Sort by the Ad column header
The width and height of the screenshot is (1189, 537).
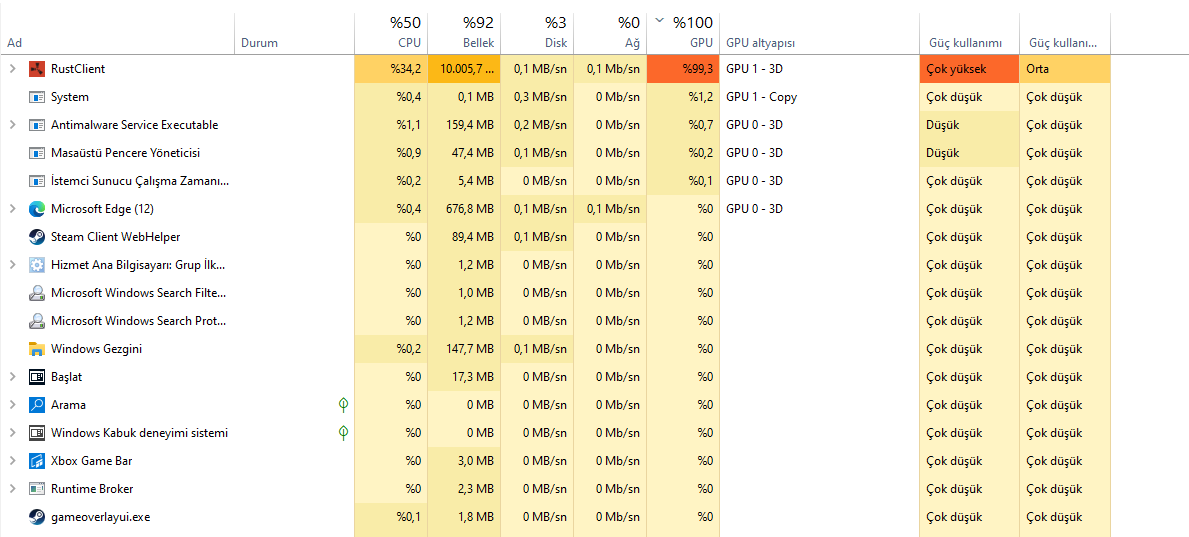[118, 33]
